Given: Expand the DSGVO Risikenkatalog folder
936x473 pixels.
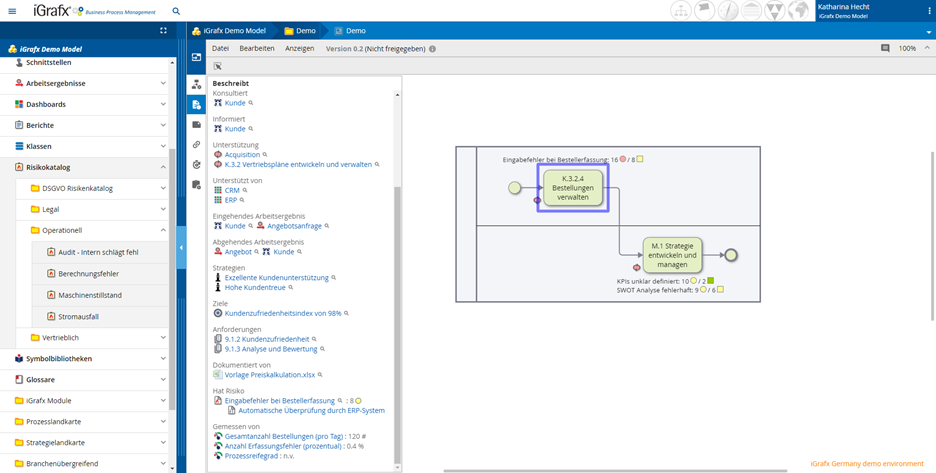Looking at the screenshot, I should click(163, 188).
